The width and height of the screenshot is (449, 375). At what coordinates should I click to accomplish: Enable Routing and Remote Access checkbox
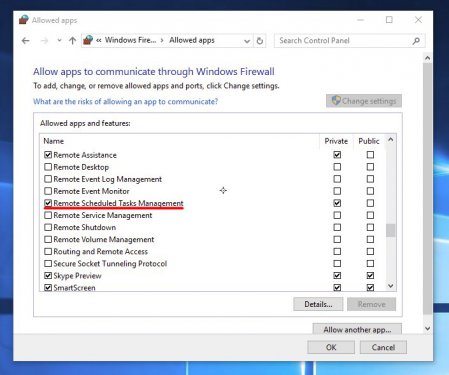pos(48,251)
